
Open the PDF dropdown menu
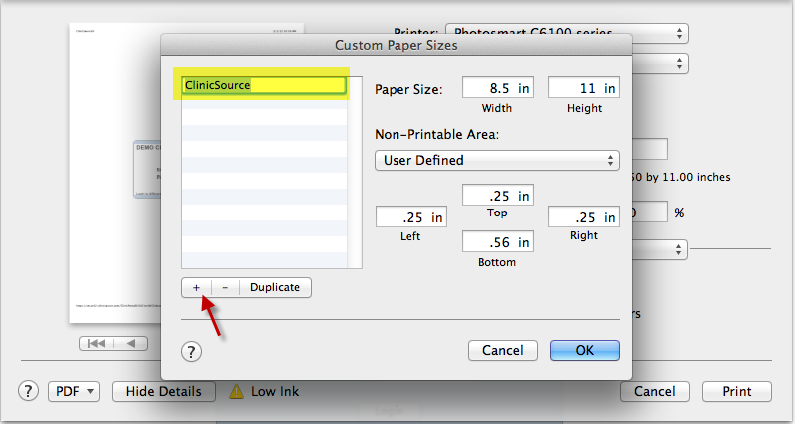pyautogui.click(x=74, y=391)
